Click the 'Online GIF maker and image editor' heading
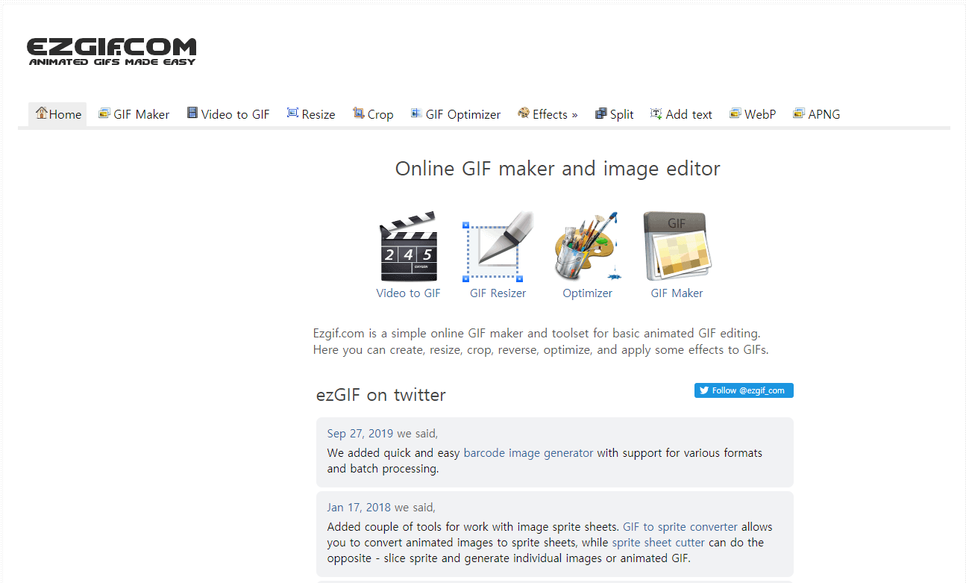 [x=558, y=169]
